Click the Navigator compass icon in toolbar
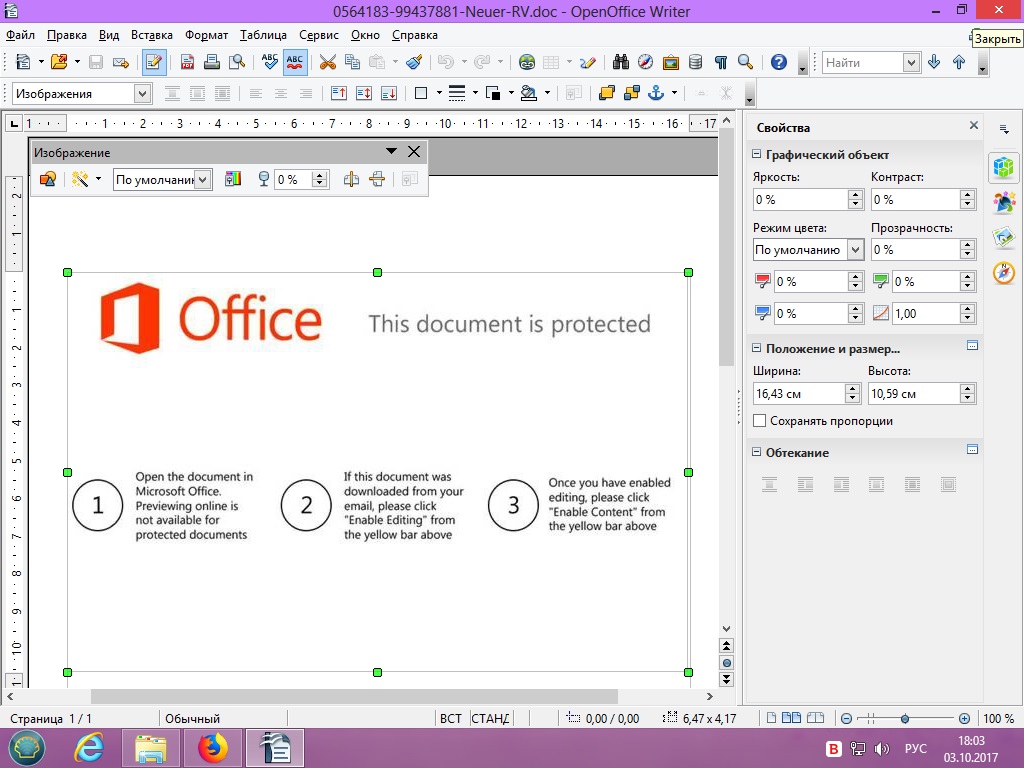Image resolution: width=1024 pixels, height=768 pixels. click(645, 62)
